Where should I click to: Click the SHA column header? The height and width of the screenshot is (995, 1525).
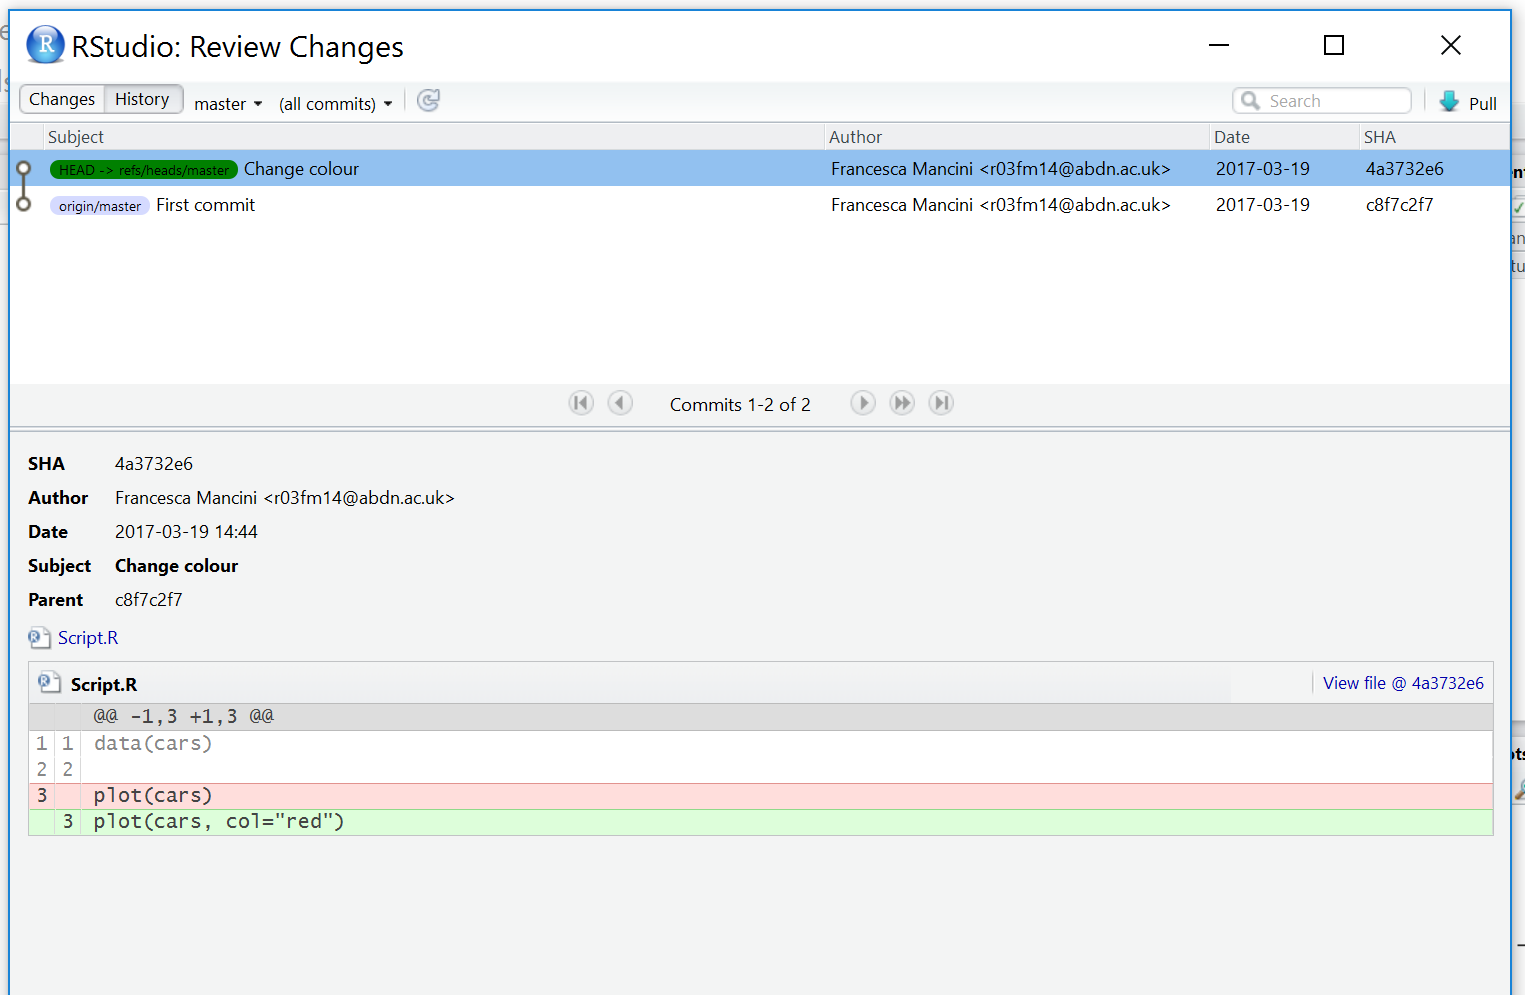coord(1380,137)
